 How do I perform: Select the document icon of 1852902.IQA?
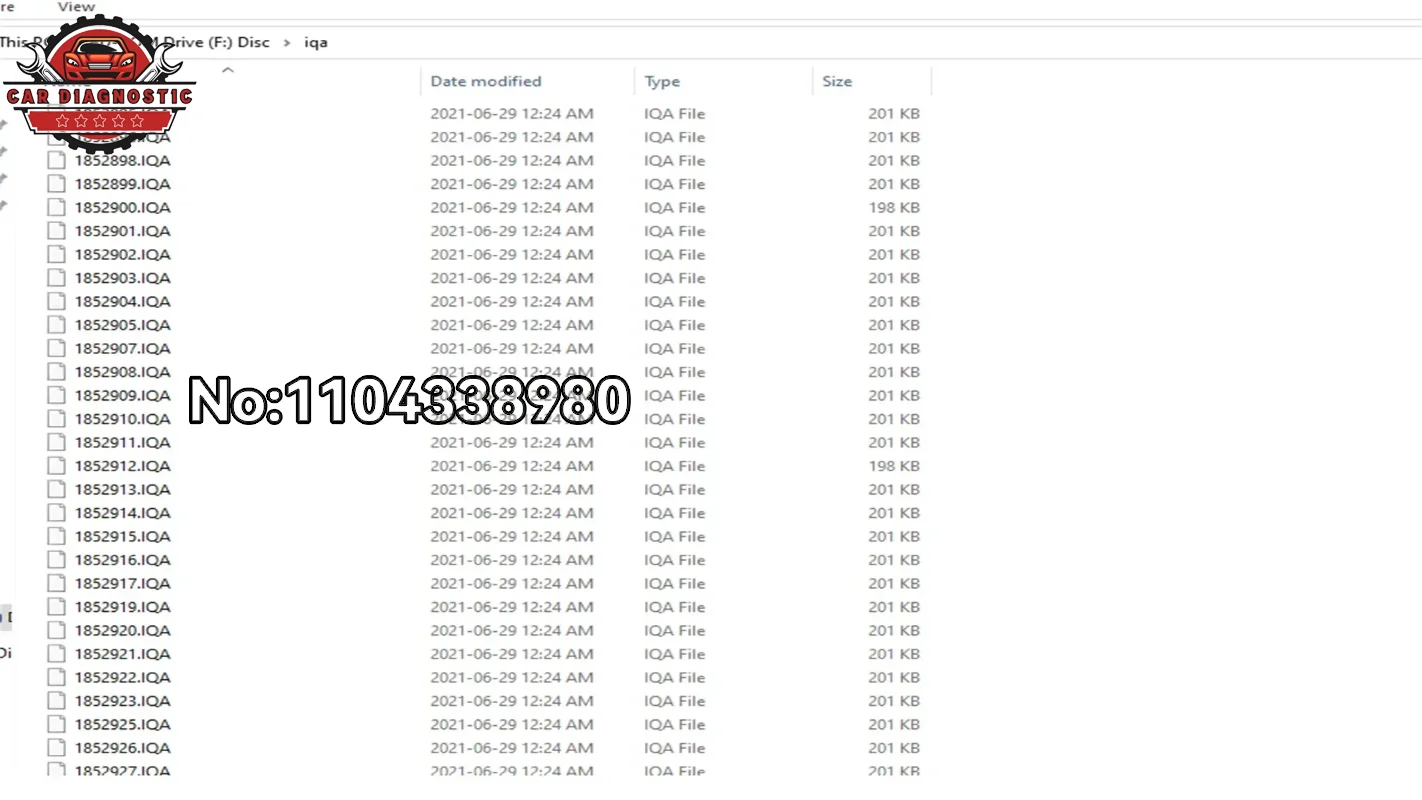click(56, 254)
